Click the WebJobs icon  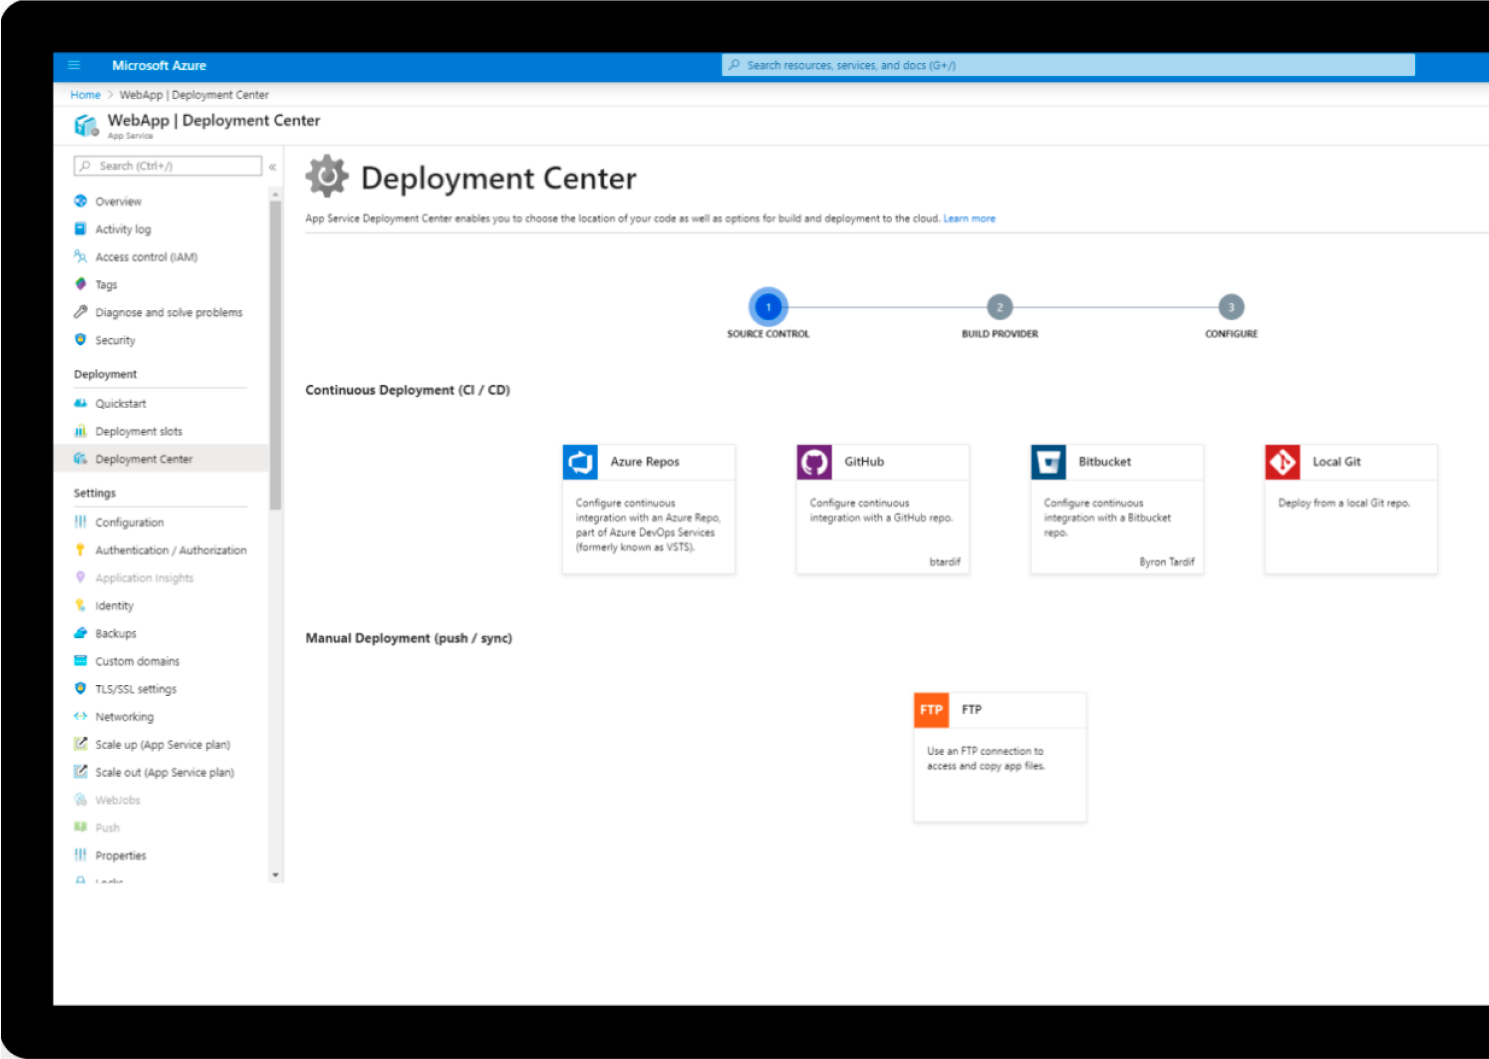(x=80, y=800)
